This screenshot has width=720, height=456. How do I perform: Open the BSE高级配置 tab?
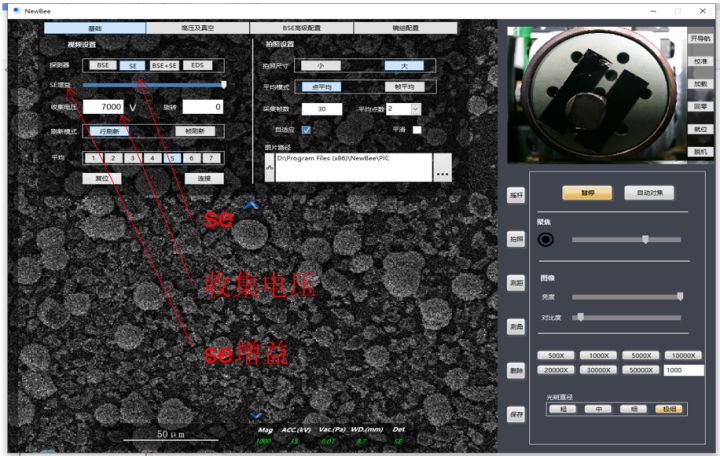click(x=300, y=28)
